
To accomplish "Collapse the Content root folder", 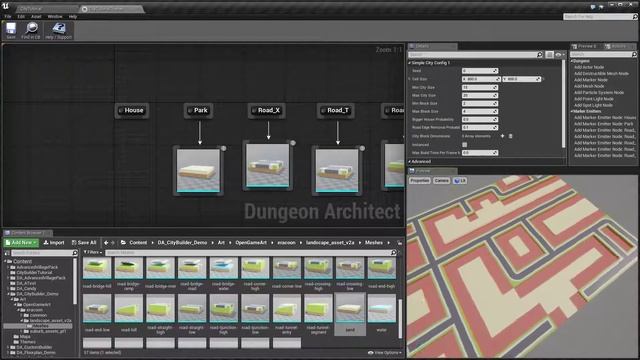I will [5, 261].
